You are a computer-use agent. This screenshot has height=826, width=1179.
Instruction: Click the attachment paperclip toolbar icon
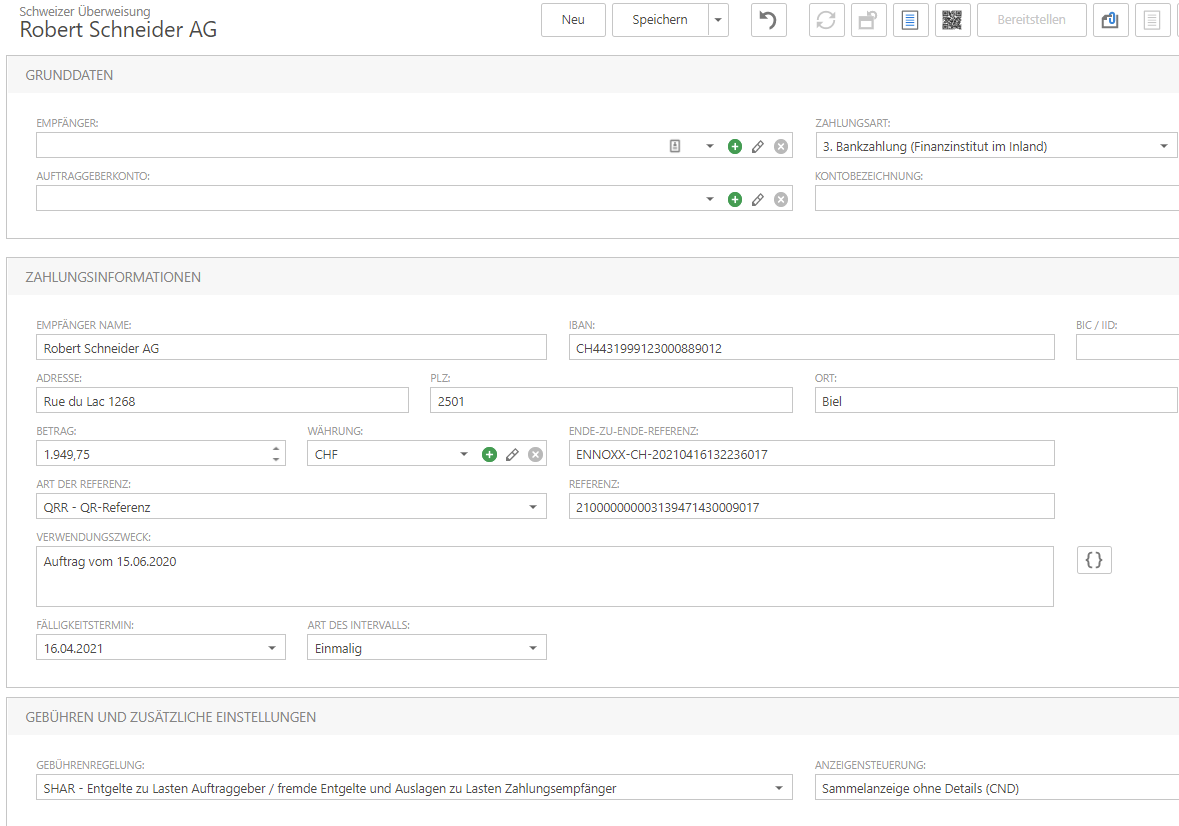point(1110,20)
